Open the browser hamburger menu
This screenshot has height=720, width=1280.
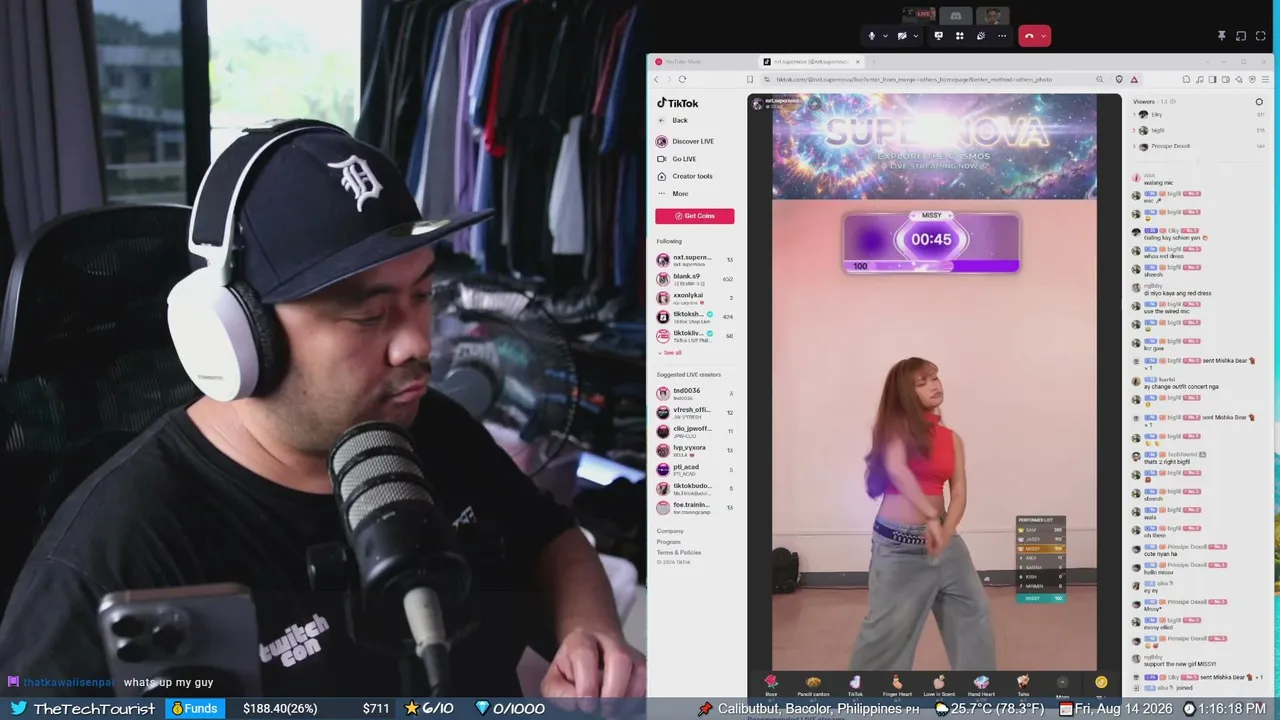tap(1264, 79)
